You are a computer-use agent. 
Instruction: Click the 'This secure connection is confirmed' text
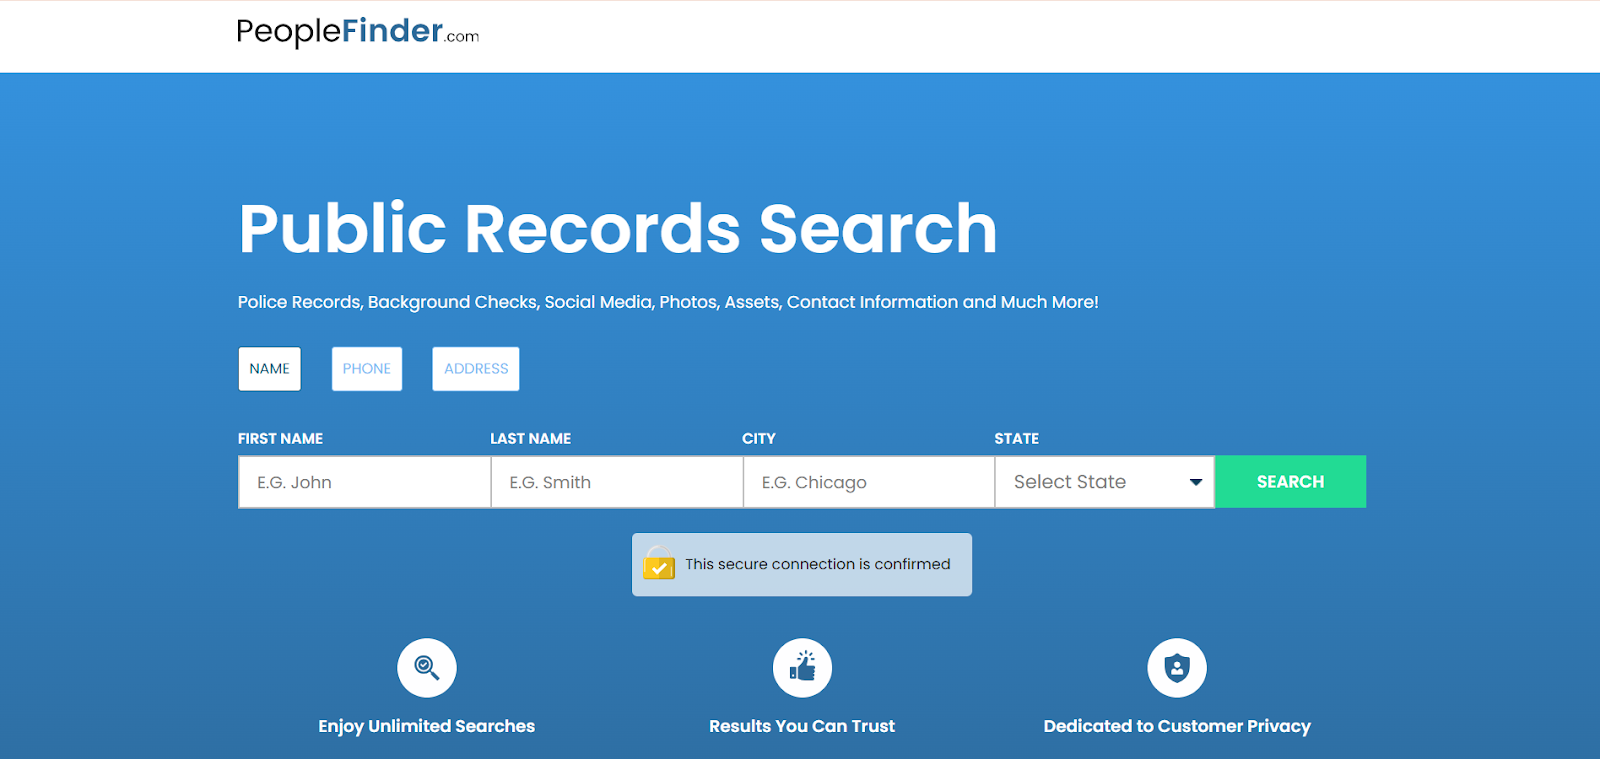[817, 564]
